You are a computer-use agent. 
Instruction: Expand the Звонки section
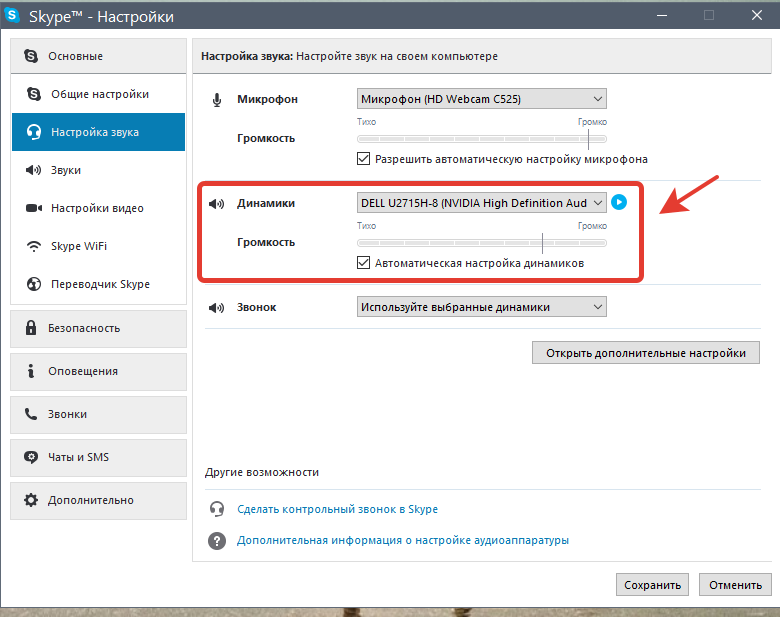click(x=98, y=414)
